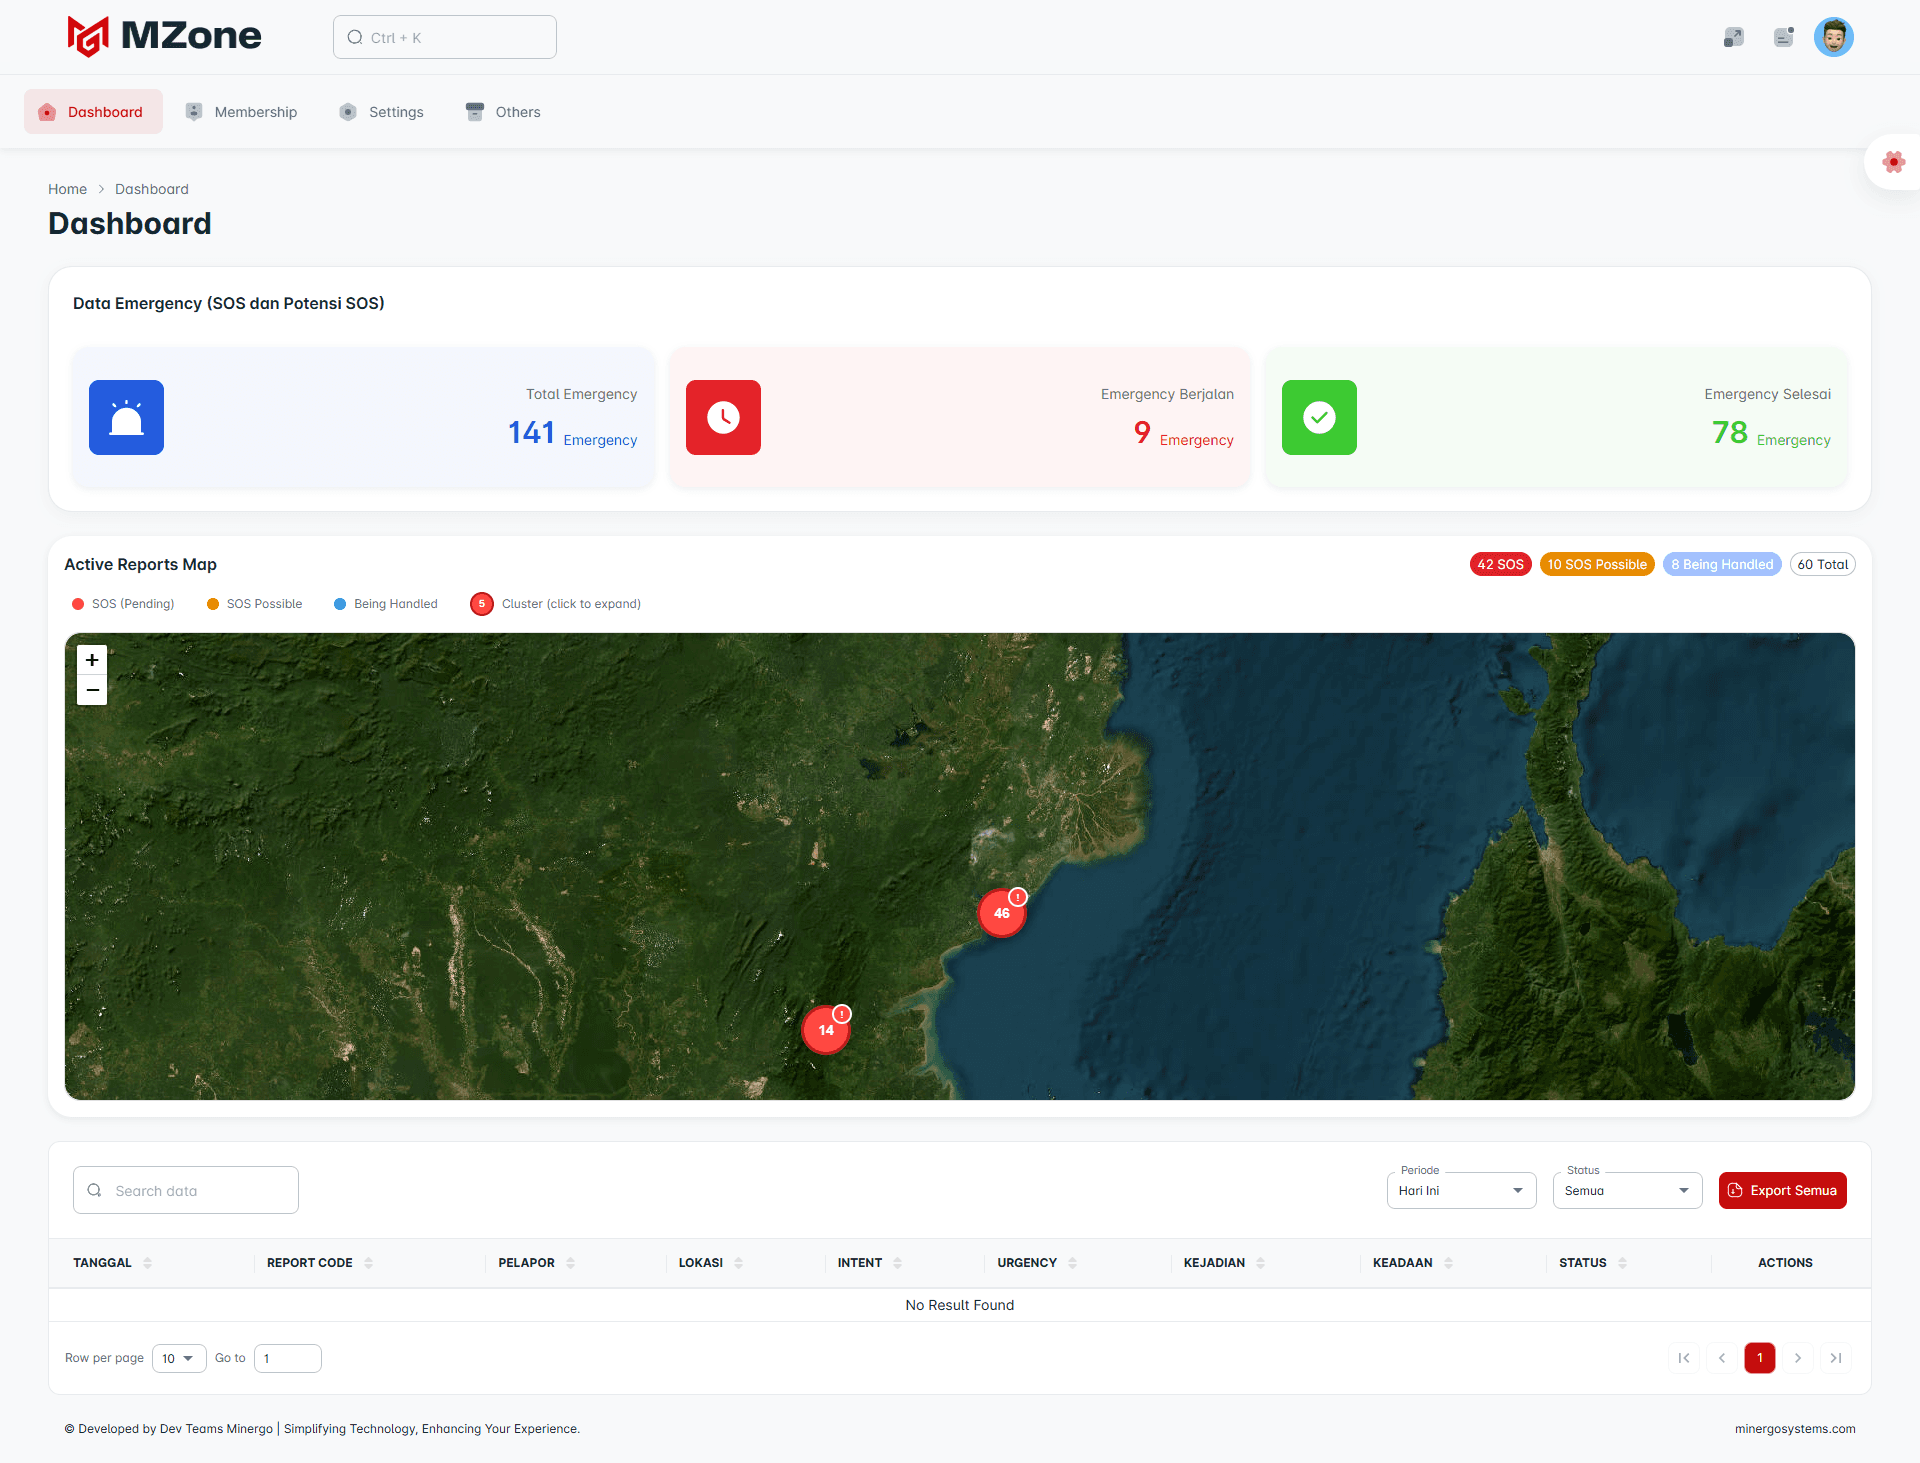Screen dimensions: 1920x1463
Task: Click the Dashboard breadcrumb link
Action: pos(152,189)
